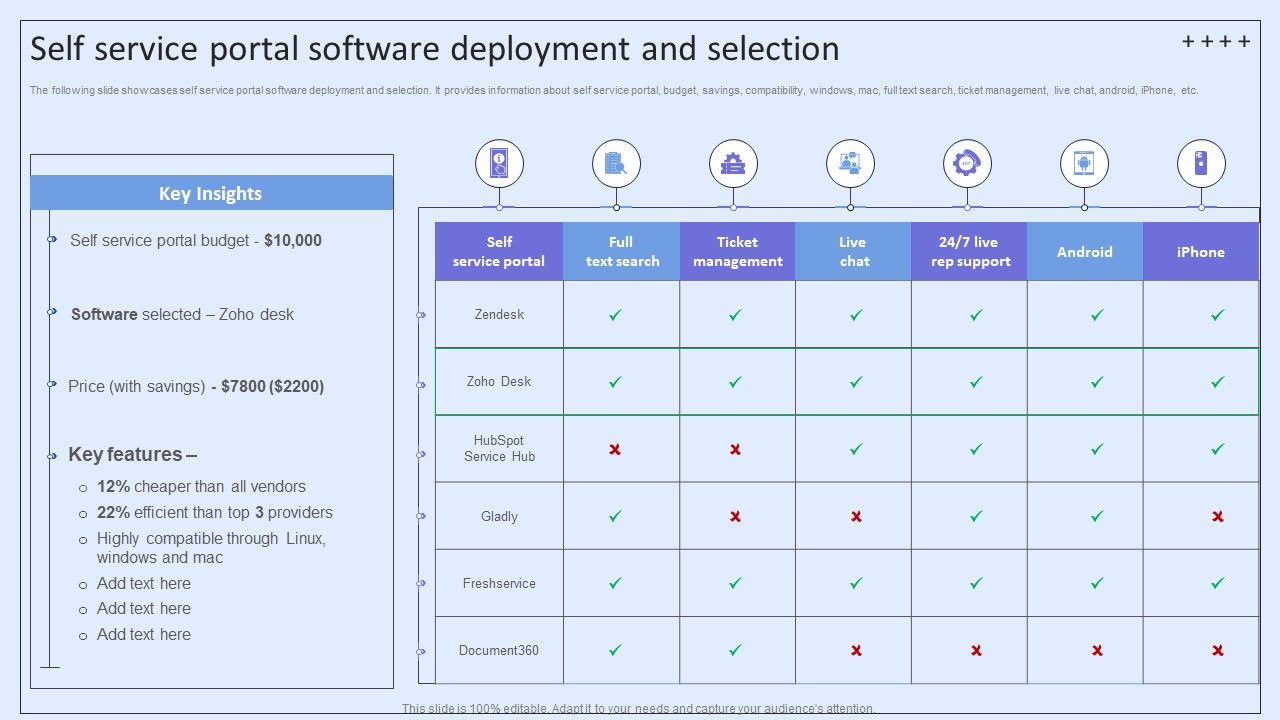Select the highlighted green Zoho Desk row border
1280x720 pixels.
[x=846, y=348]
